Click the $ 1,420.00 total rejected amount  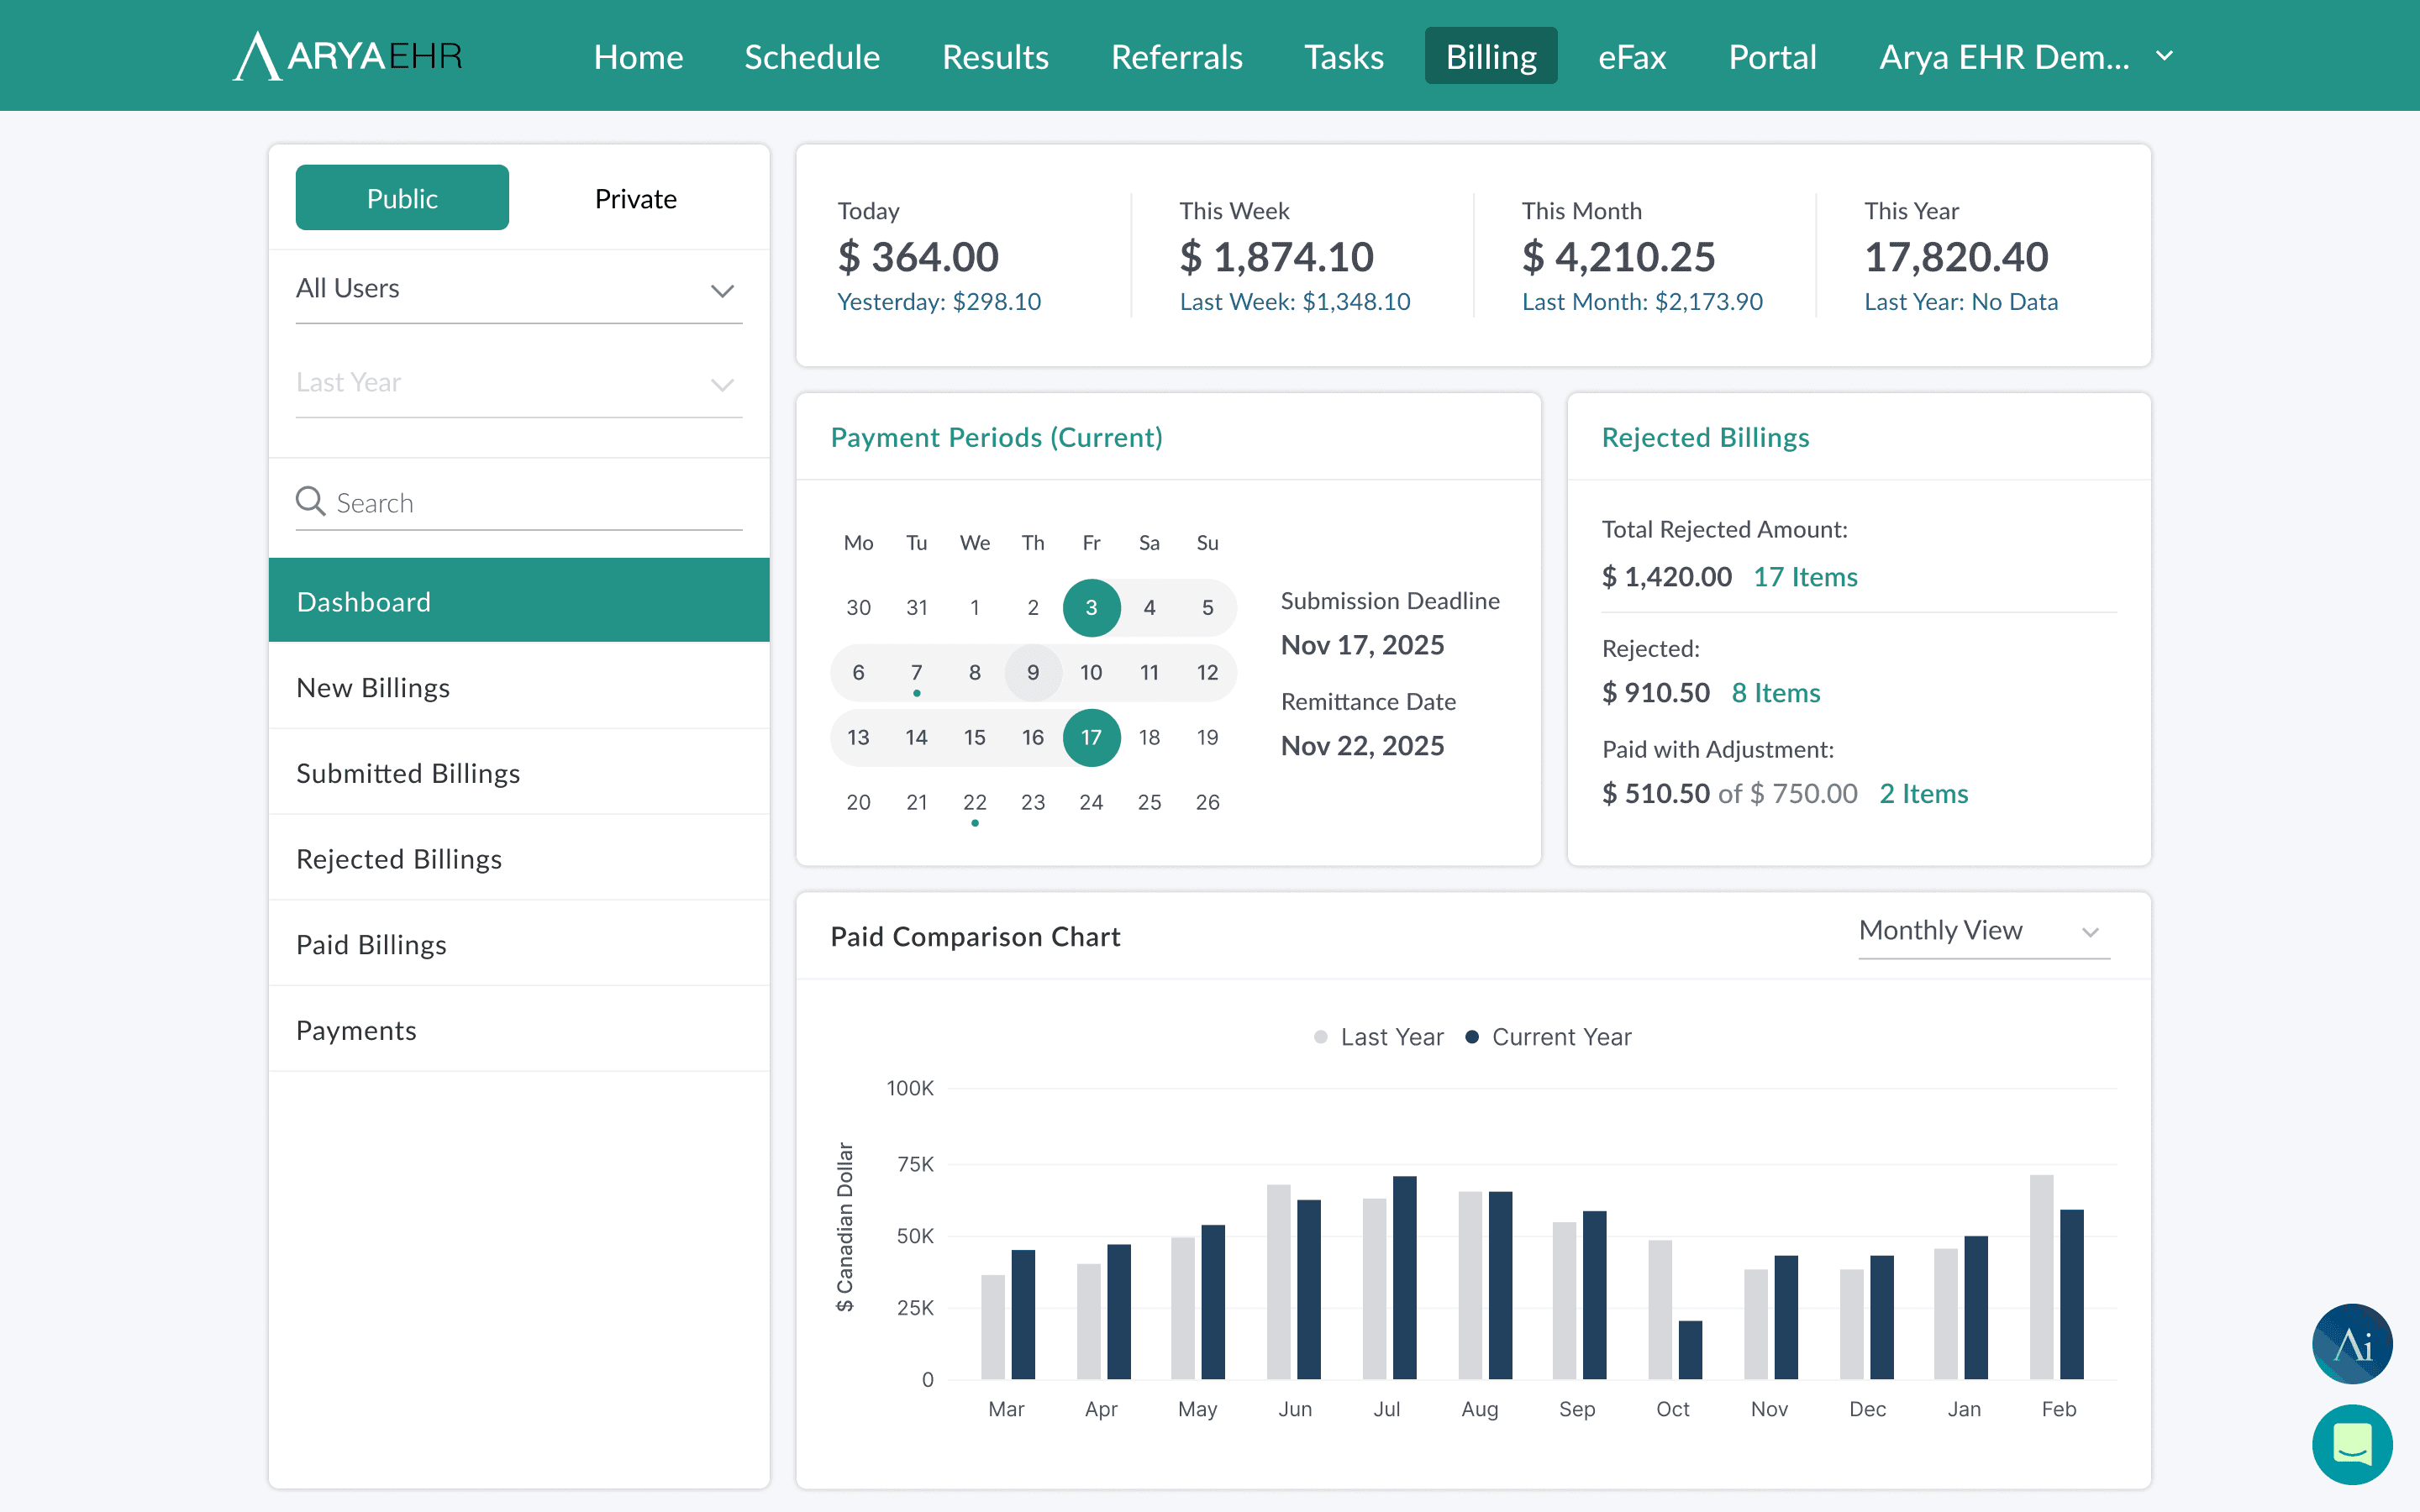point(1666,577)
